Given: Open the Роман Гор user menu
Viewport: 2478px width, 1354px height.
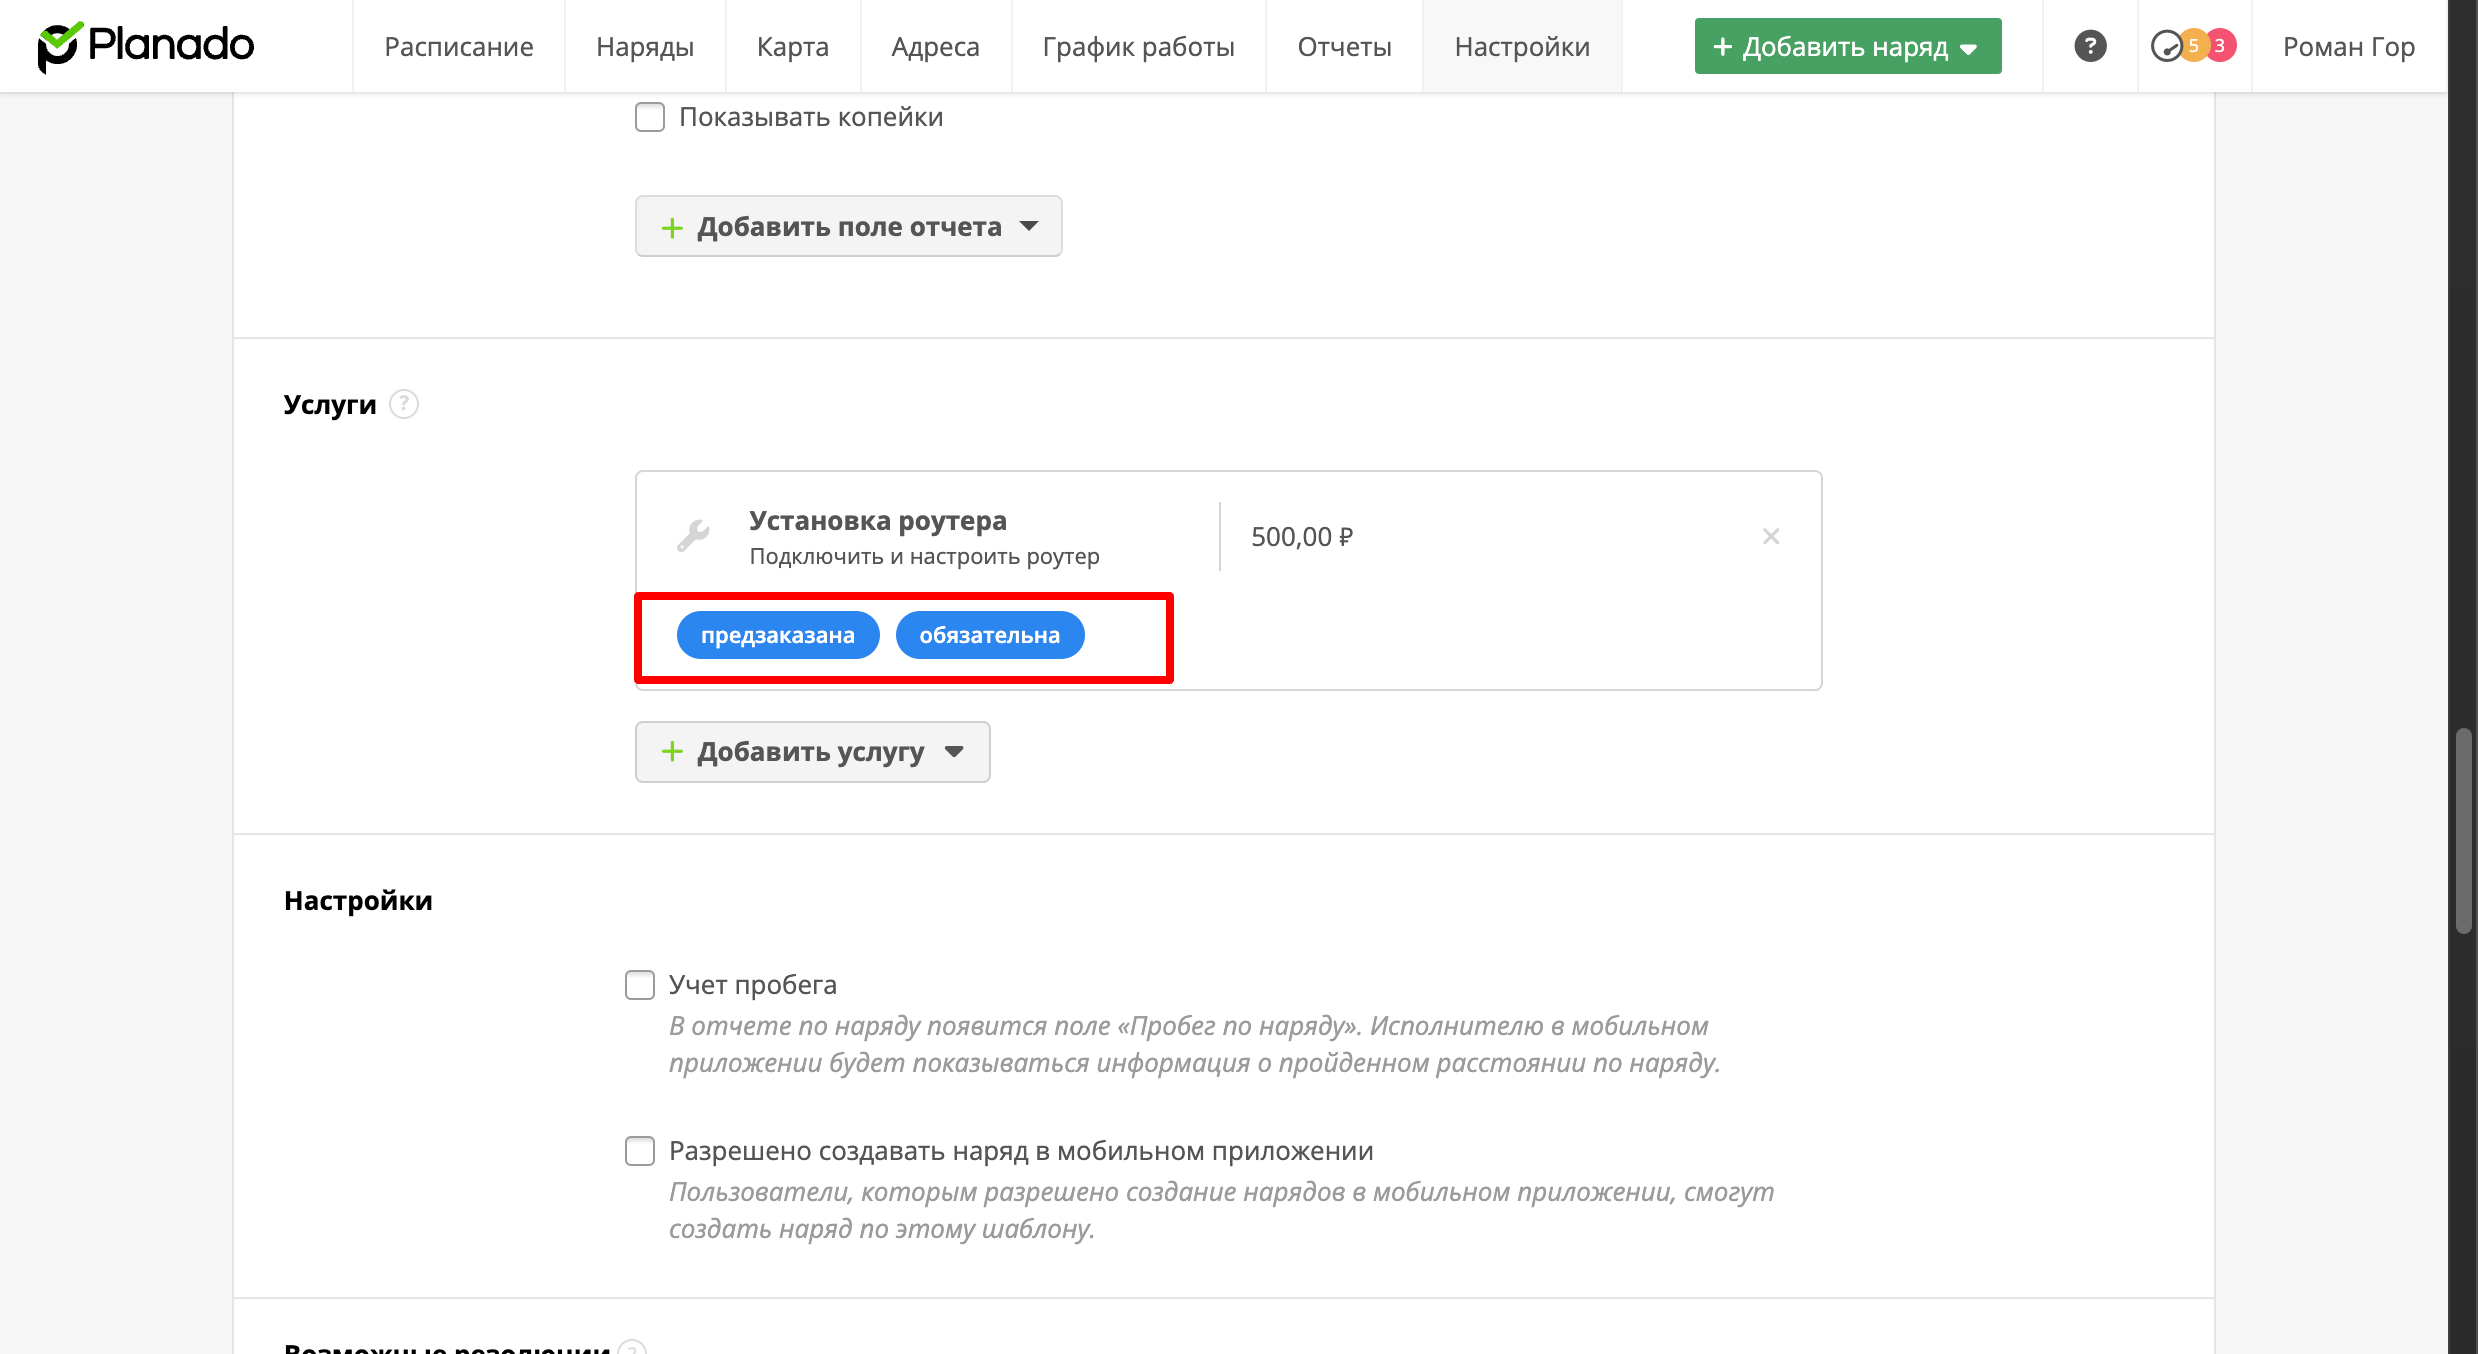Looking at the screenshot, I should pos(2348,46).
